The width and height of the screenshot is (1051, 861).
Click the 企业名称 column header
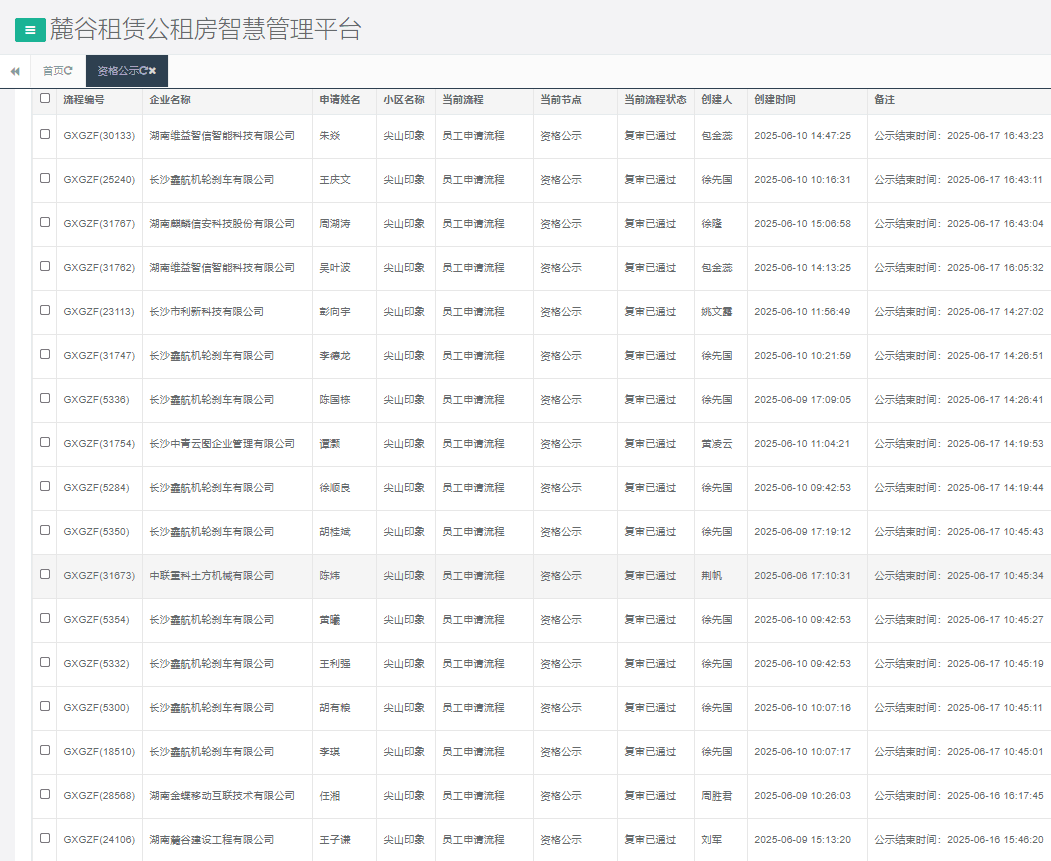click(170, 100)
